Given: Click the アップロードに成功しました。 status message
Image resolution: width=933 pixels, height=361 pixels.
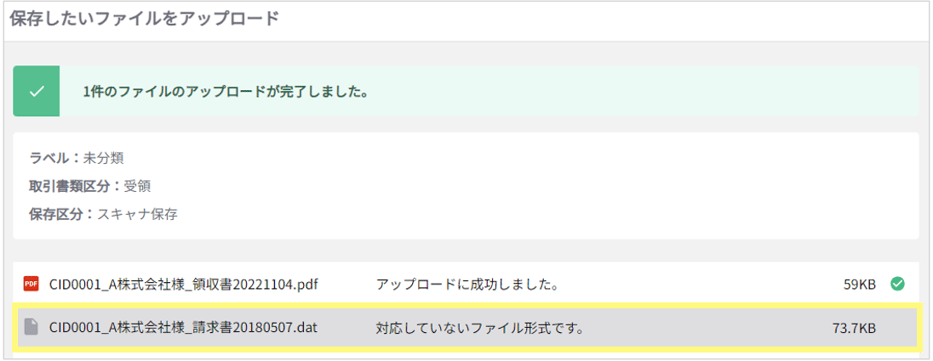Looking at the screenshot, I should tap(467, 284).
